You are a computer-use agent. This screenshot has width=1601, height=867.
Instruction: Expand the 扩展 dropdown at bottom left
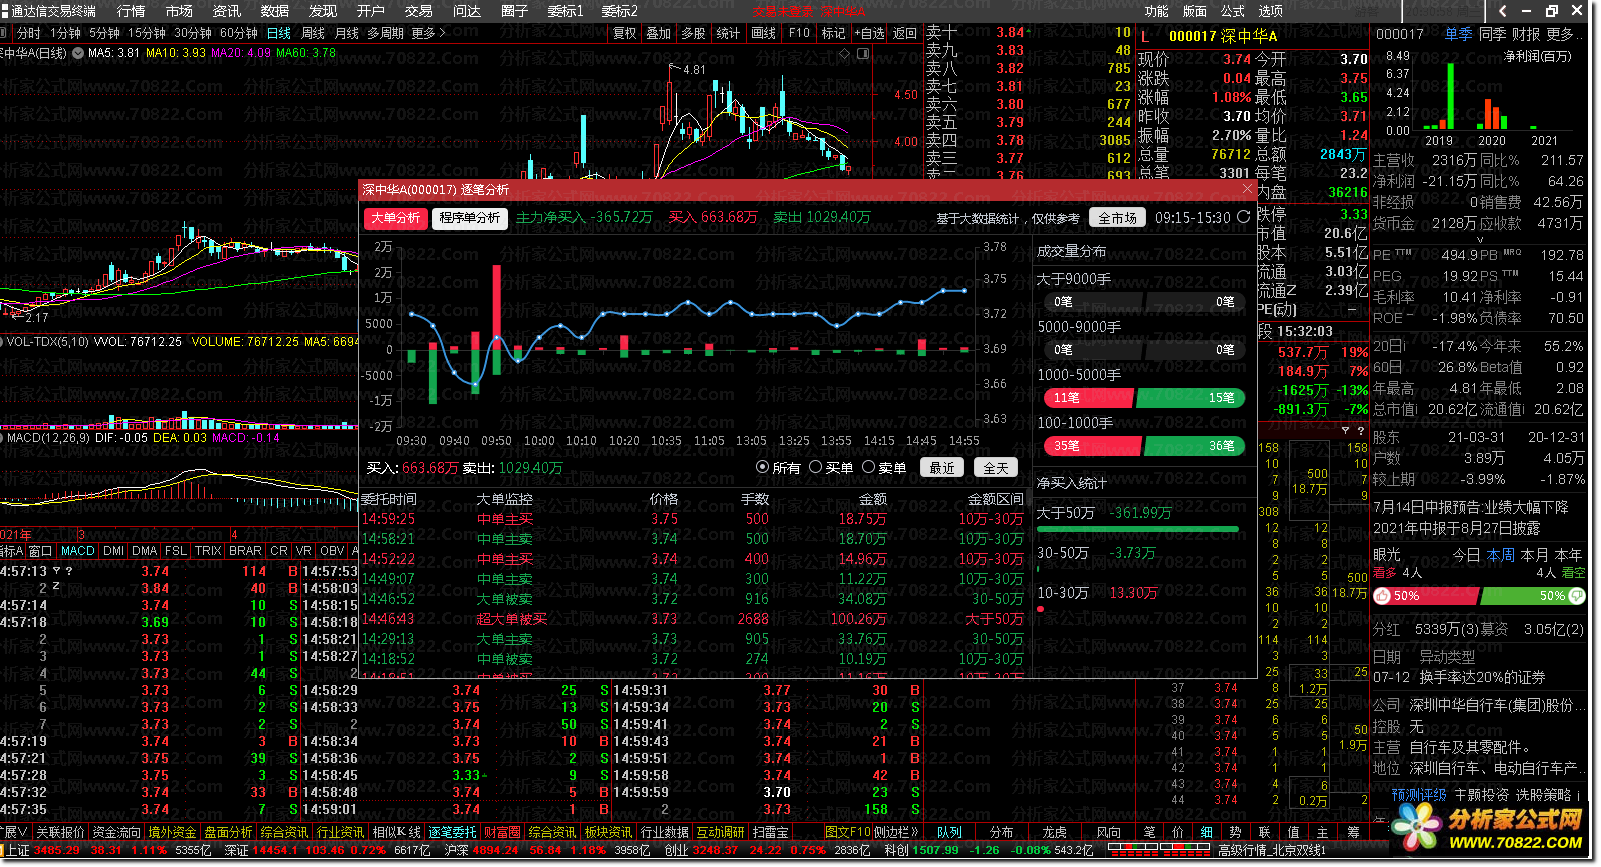[14, 832]
